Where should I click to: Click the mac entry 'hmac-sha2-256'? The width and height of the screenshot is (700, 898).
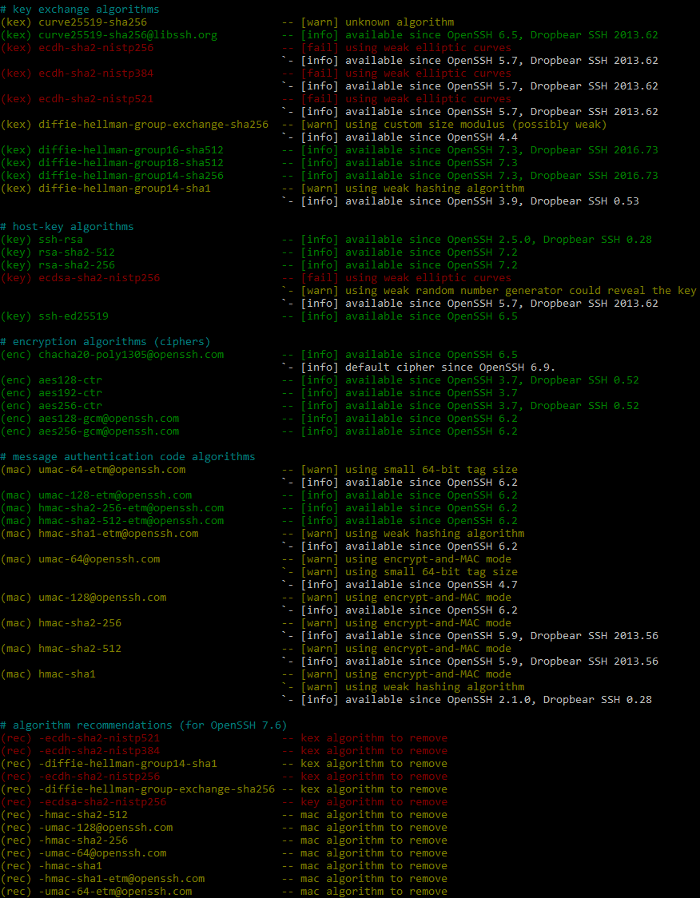pos(80,623)
